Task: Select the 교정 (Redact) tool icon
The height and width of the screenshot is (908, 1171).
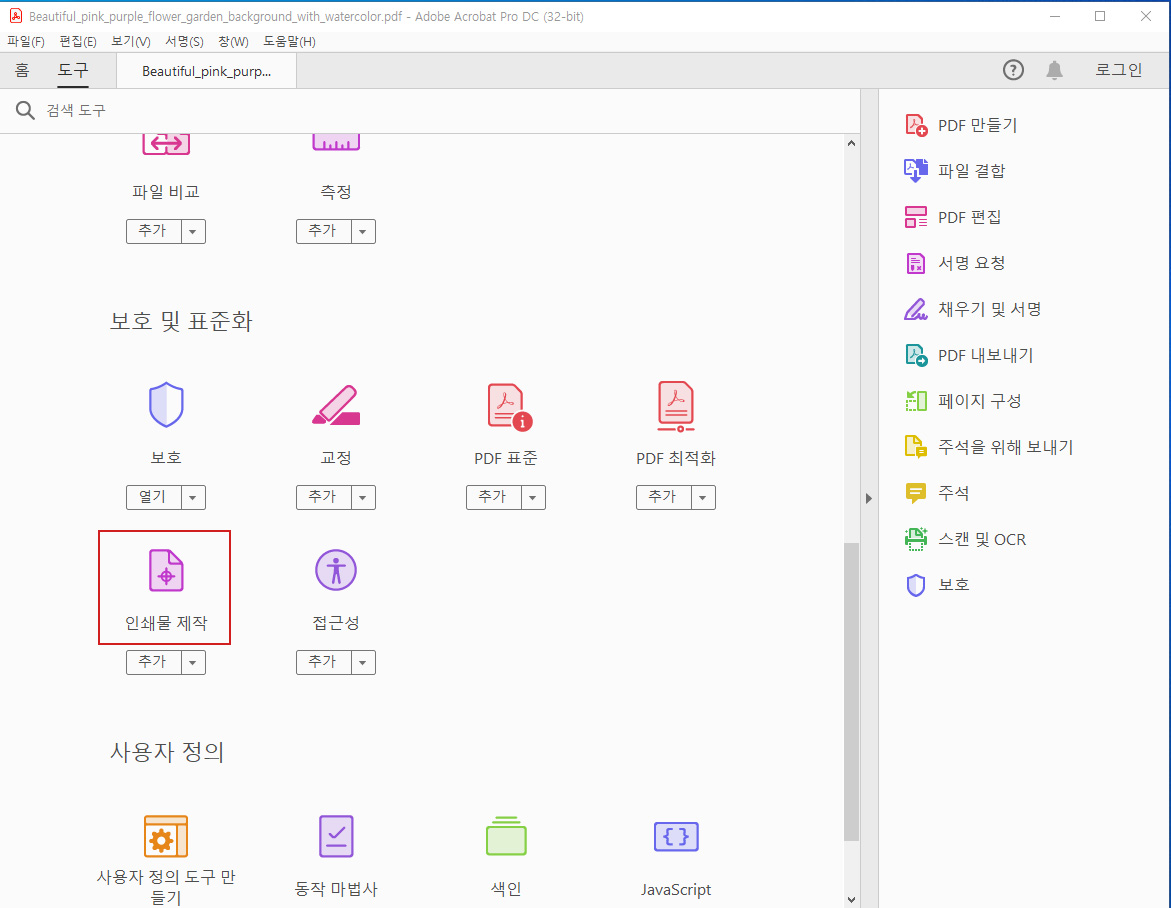Action: click(336, 405)
